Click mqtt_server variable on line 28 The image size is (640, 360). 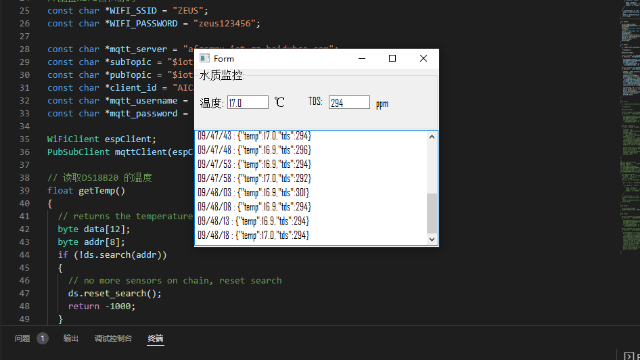click(138, 49)
